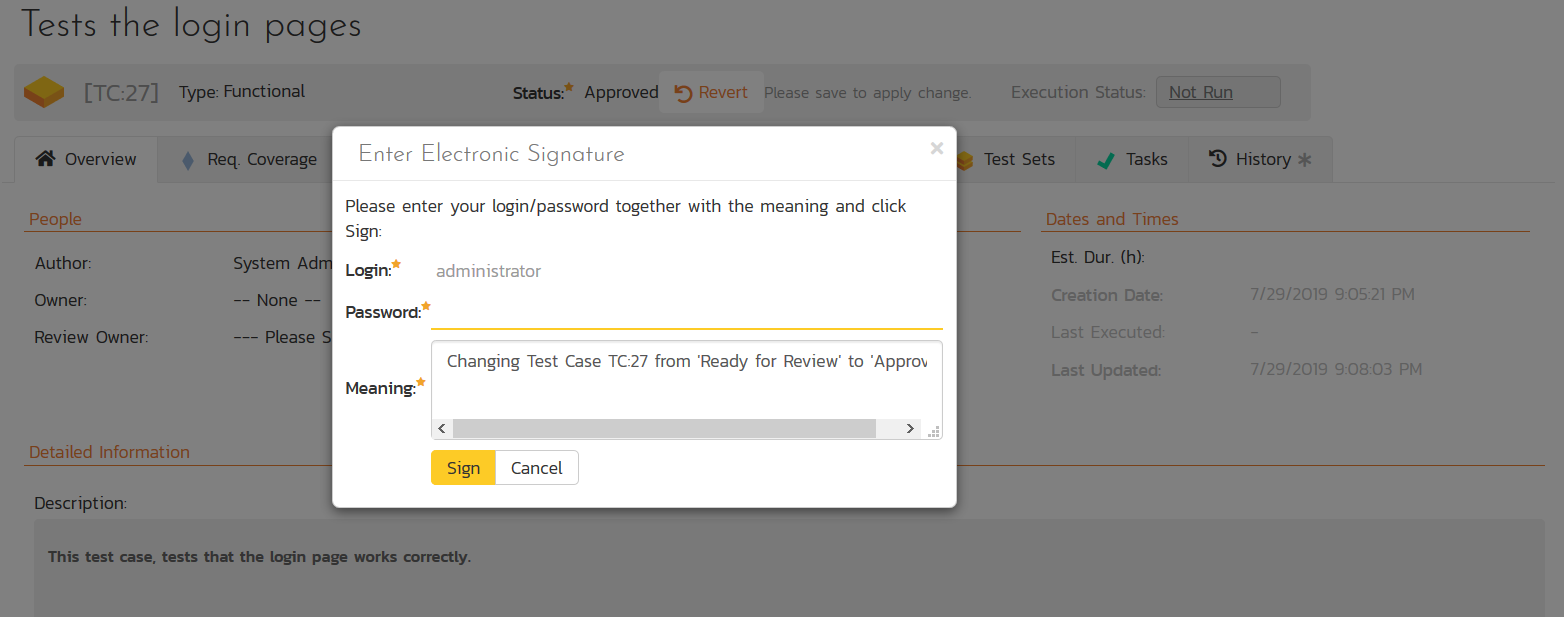Close the signature dialog with X
The width and height of the screenshot is (1564, 617).
[936, 149]
